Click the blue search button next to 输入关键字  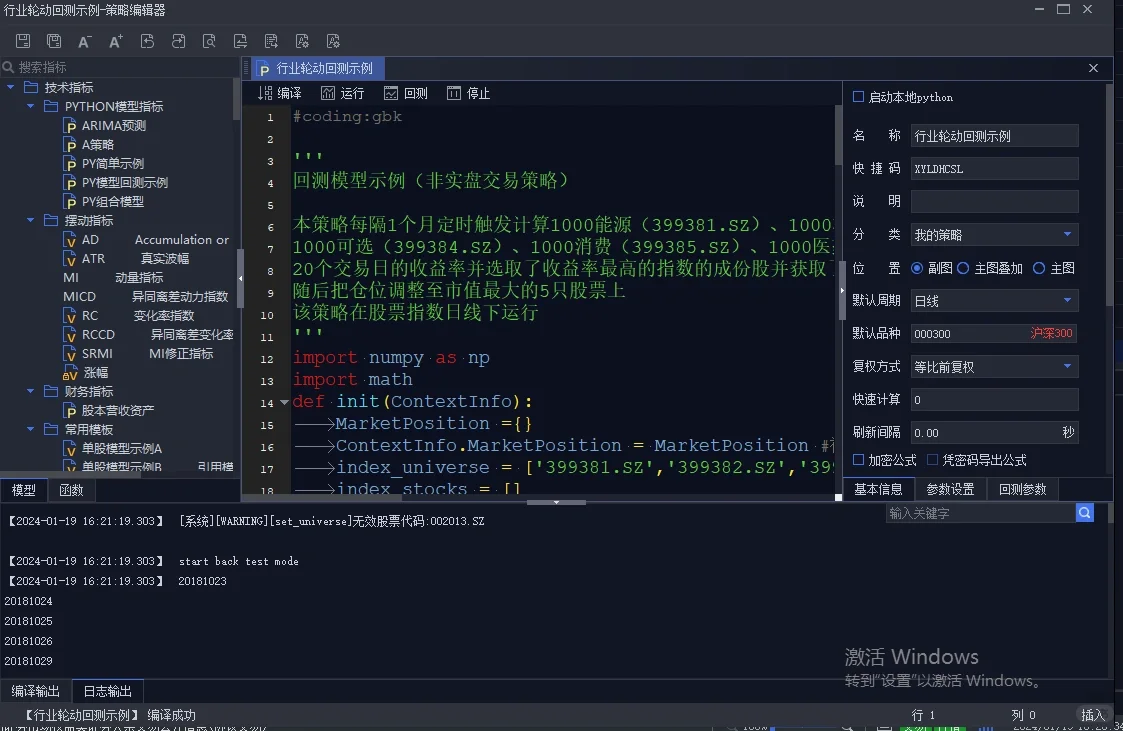click(1084, 513)
